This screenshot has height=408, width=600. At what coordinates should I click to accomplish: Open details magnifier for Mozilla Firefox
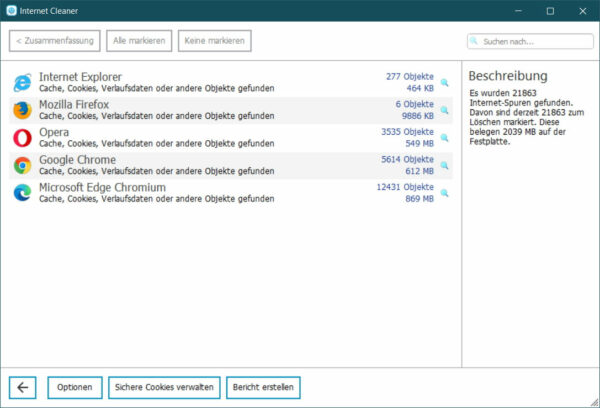coord(444,110)
